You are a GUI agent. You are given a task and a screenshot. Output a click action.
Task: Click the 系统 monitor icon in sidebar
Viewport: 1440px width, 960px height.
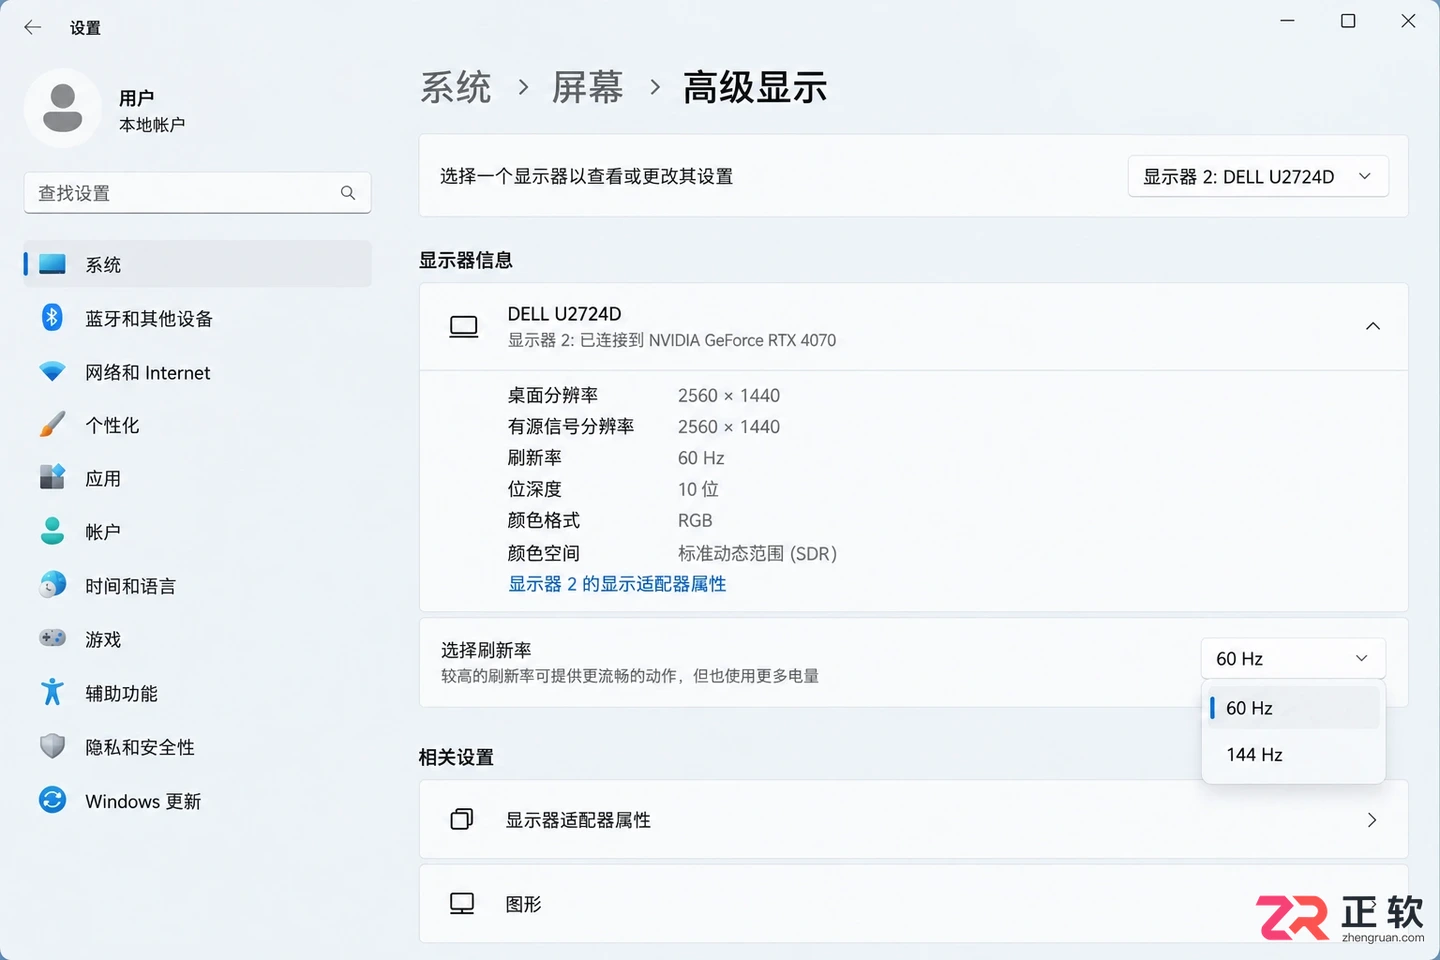52,264
